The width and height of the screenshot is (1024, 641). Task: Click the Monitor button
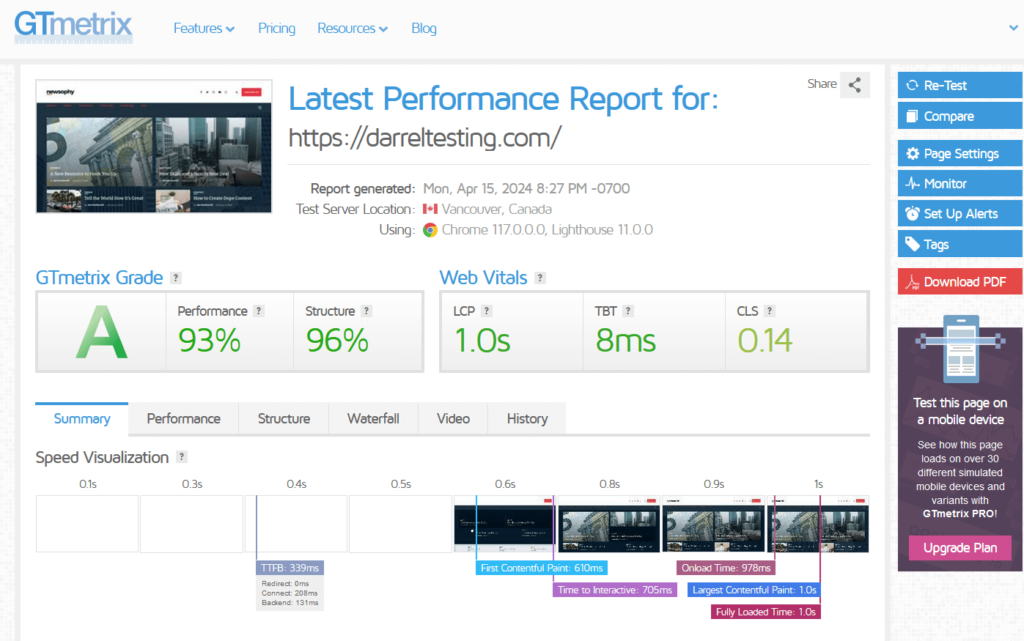(x=960, y=183)
